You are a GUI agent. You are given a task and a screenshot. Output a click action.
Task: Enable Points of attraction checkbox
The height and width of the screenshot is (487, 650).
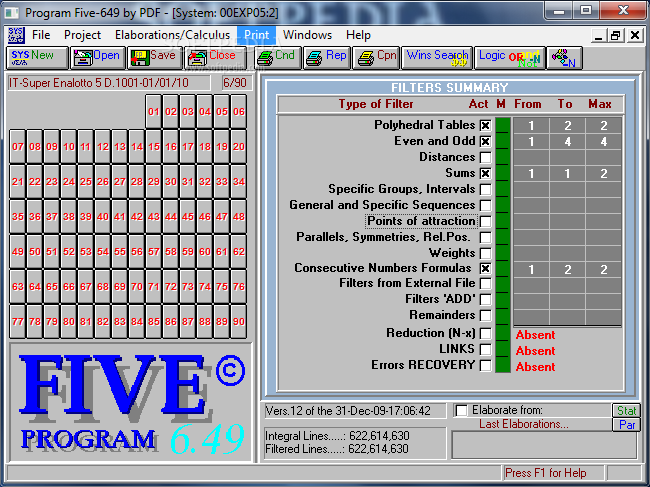tap(485, 221)
